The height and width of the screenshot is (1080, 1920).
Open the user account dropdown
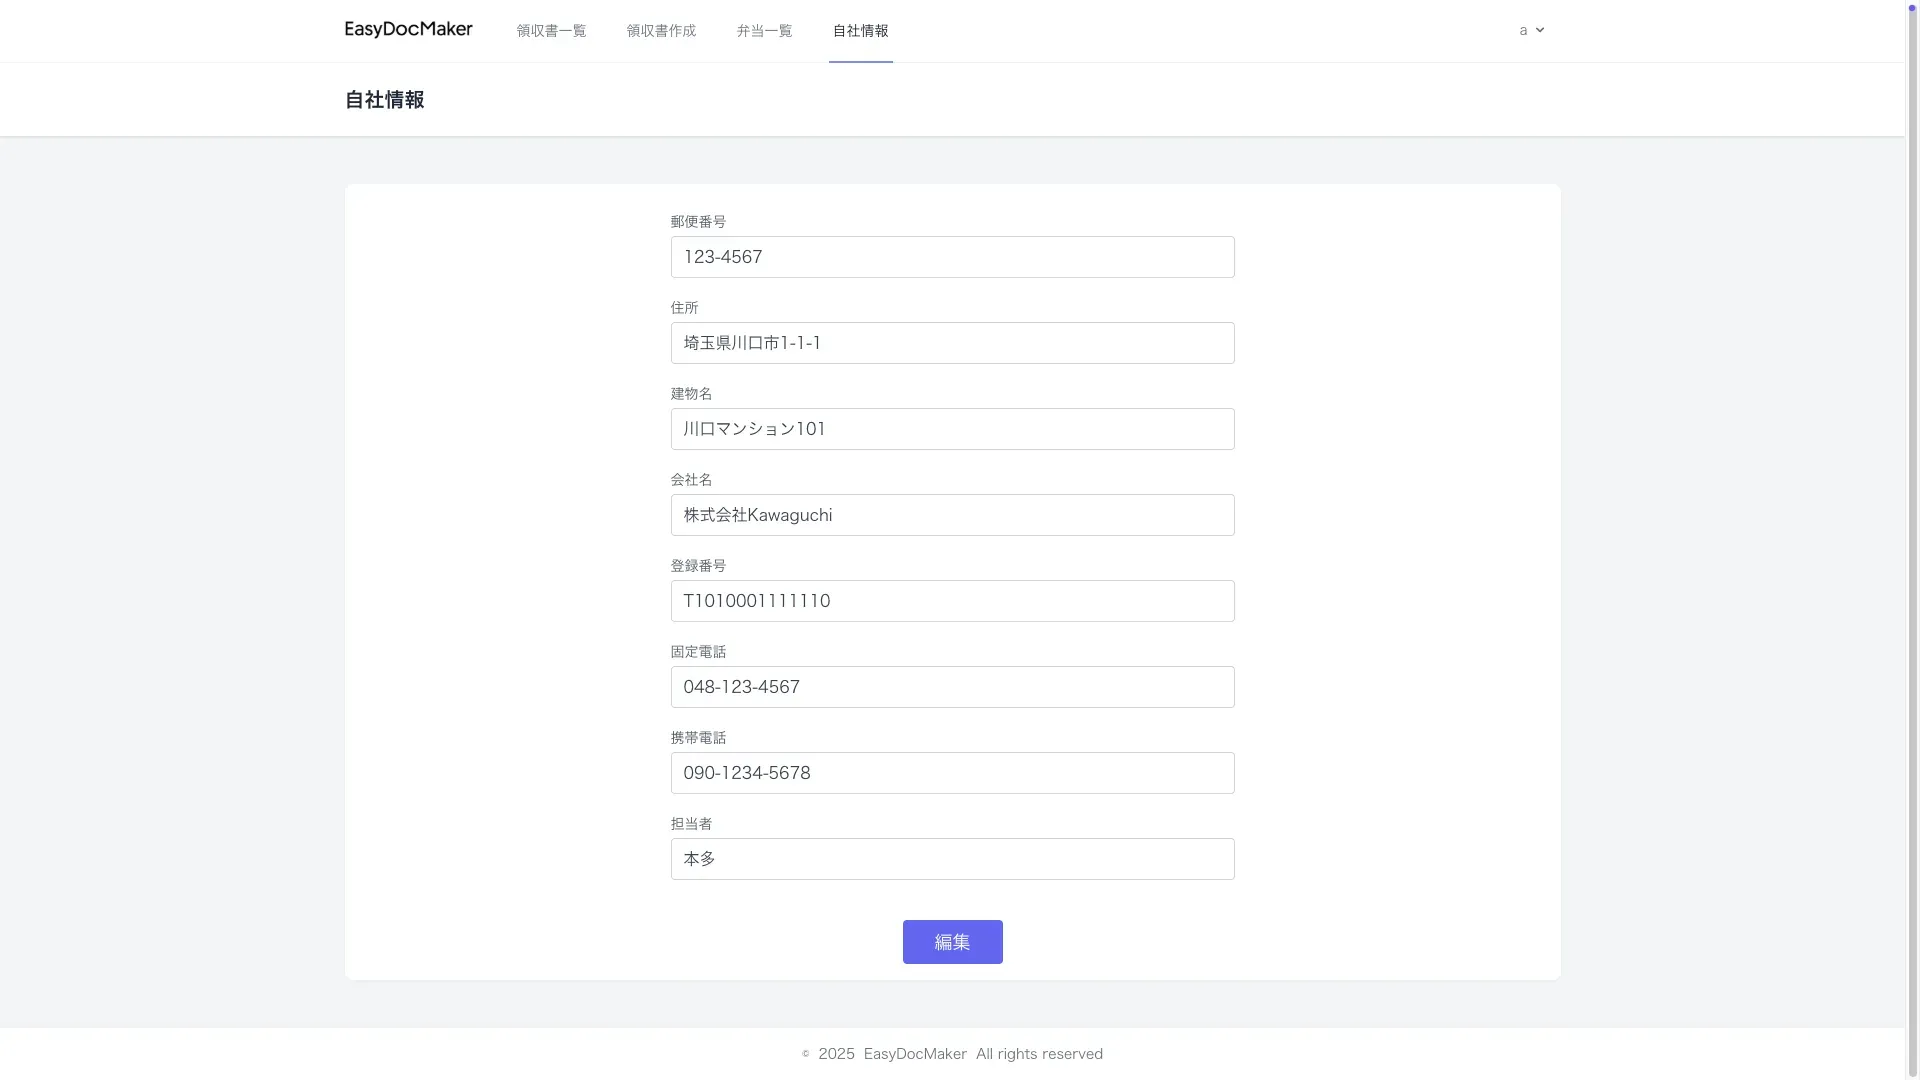(x=1531, y=31)
